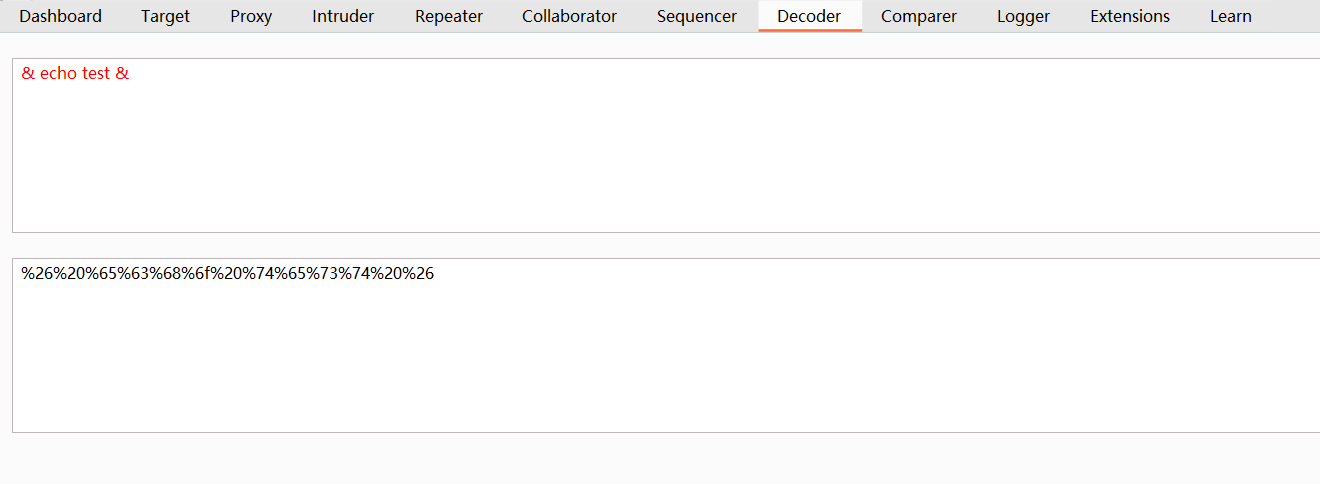Screen dimensions: 1320x484
Task: Switch to the Collaborator tab
Action: click(x=569, y=16)
